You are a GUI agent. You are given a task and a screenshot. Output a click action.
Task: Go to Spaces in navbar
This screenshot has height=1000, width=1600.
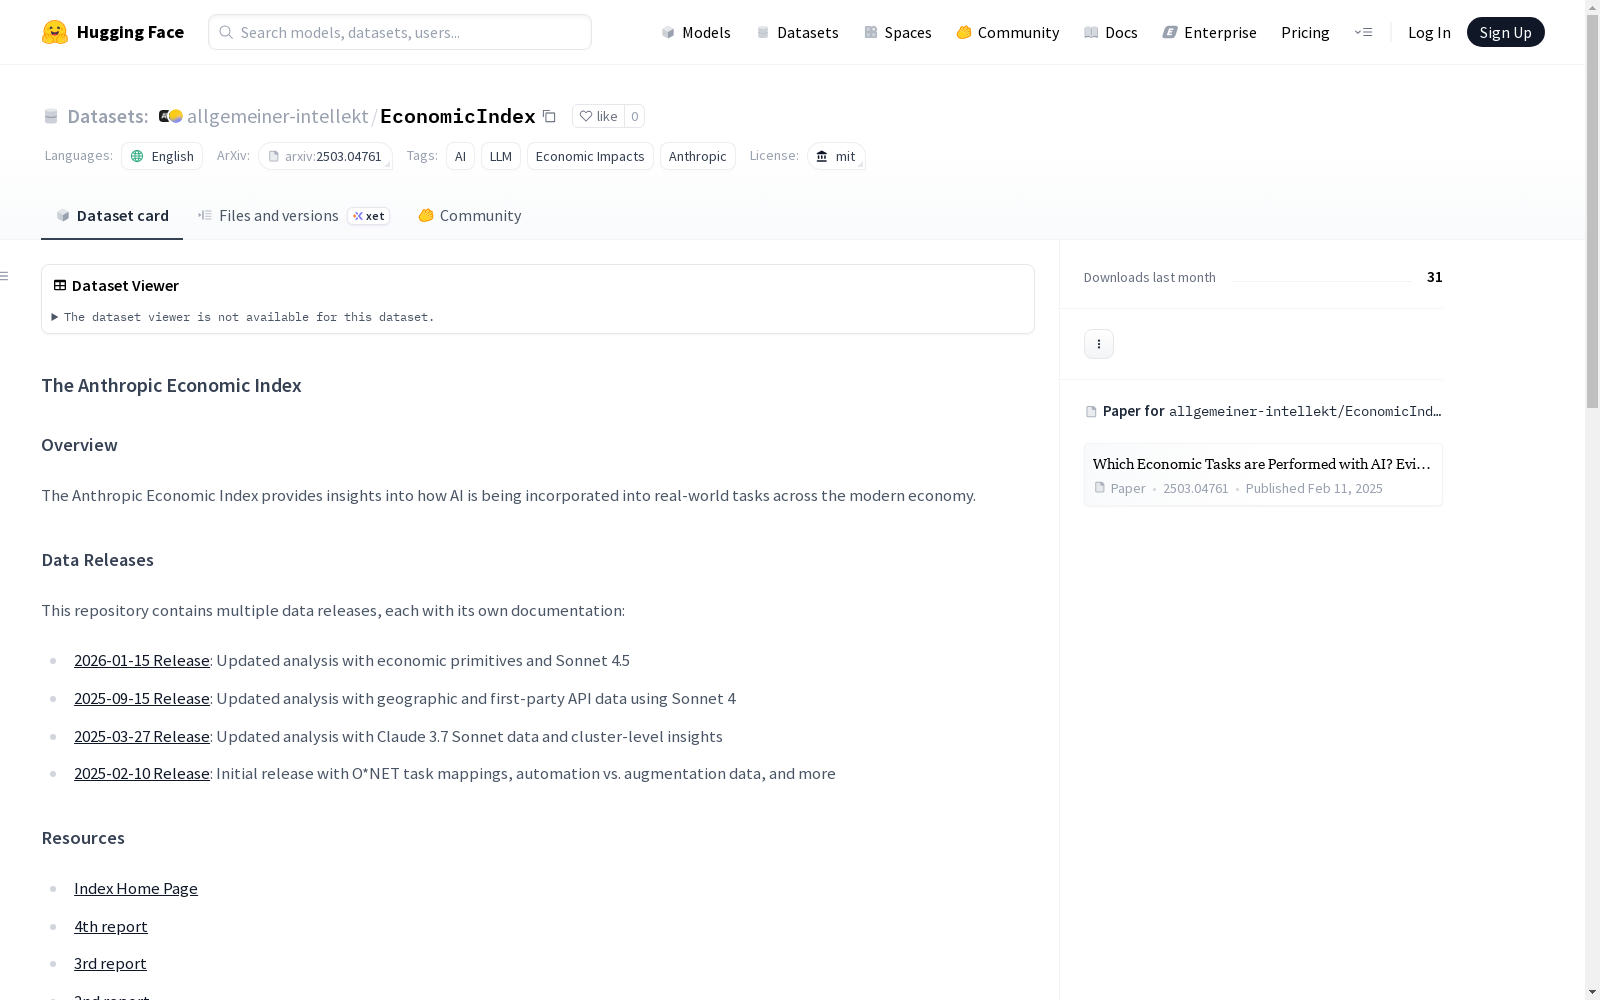(x=898, y=32)
